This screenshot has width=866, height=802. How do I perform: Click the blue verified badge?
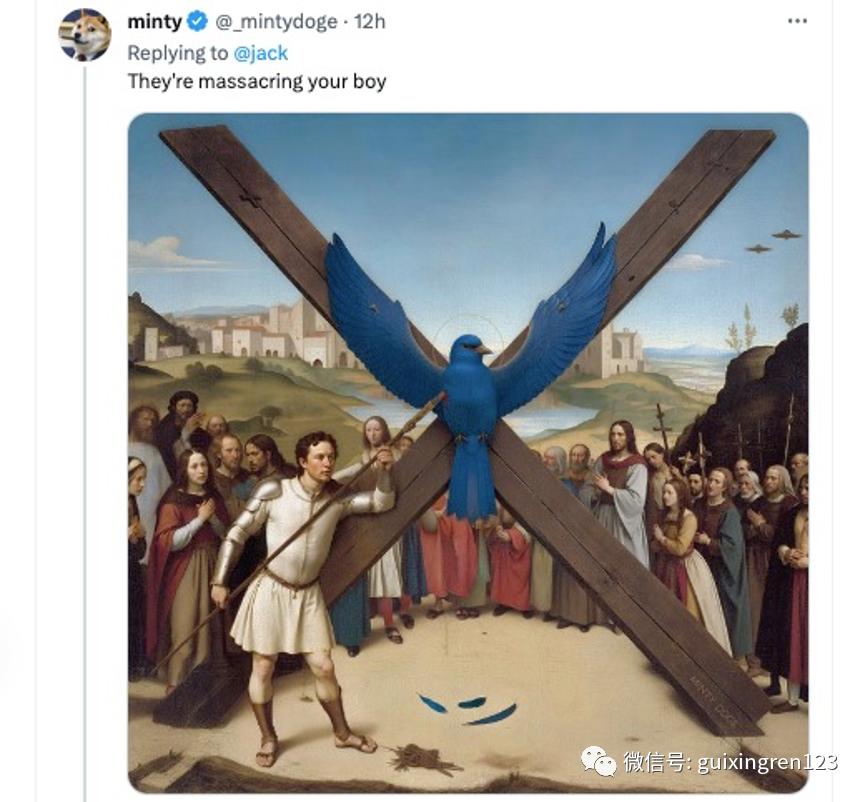(x=197, y=22)
